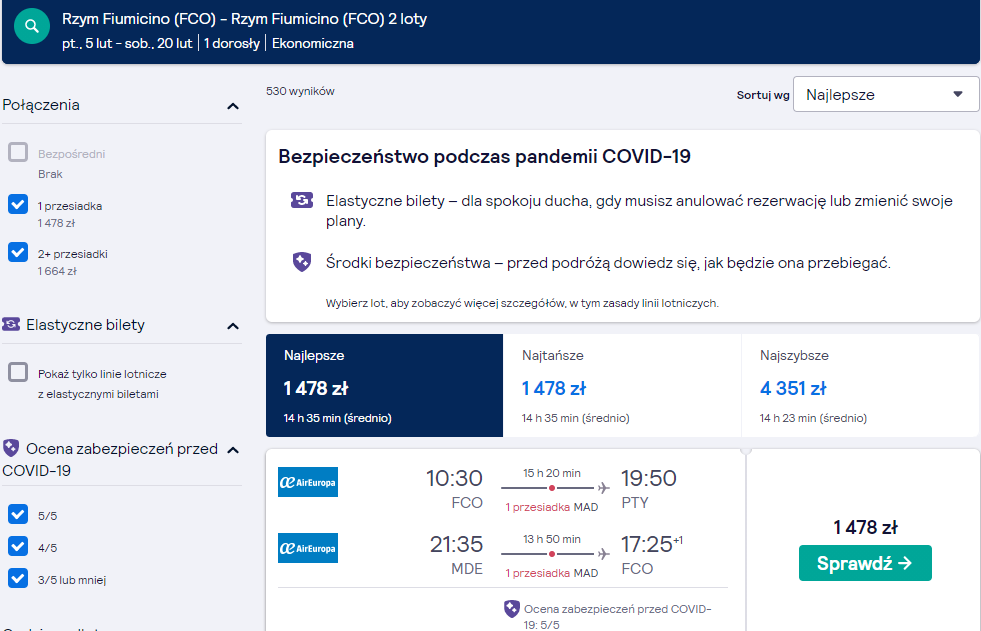Uncheck the 2+ przesiadki checkbox
The height and width of the screenshot is (631, 981).
18,252
